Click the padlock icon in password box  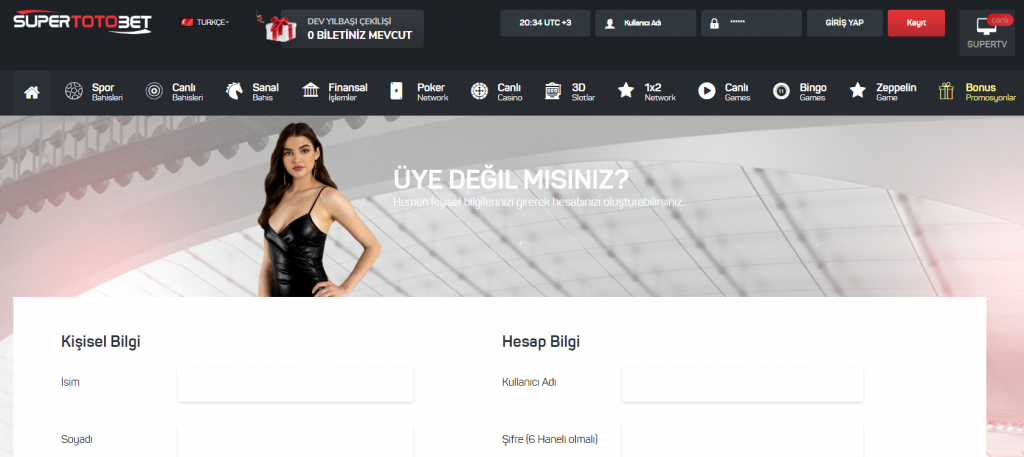coord(714,24)
